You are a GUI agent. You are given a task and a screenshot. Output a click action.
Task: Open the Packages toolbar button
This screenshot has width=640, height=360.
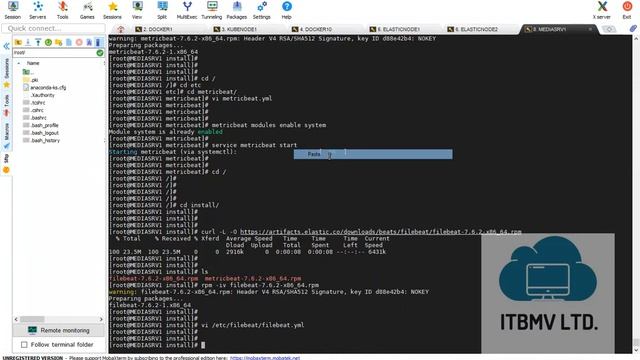(237, 10)
